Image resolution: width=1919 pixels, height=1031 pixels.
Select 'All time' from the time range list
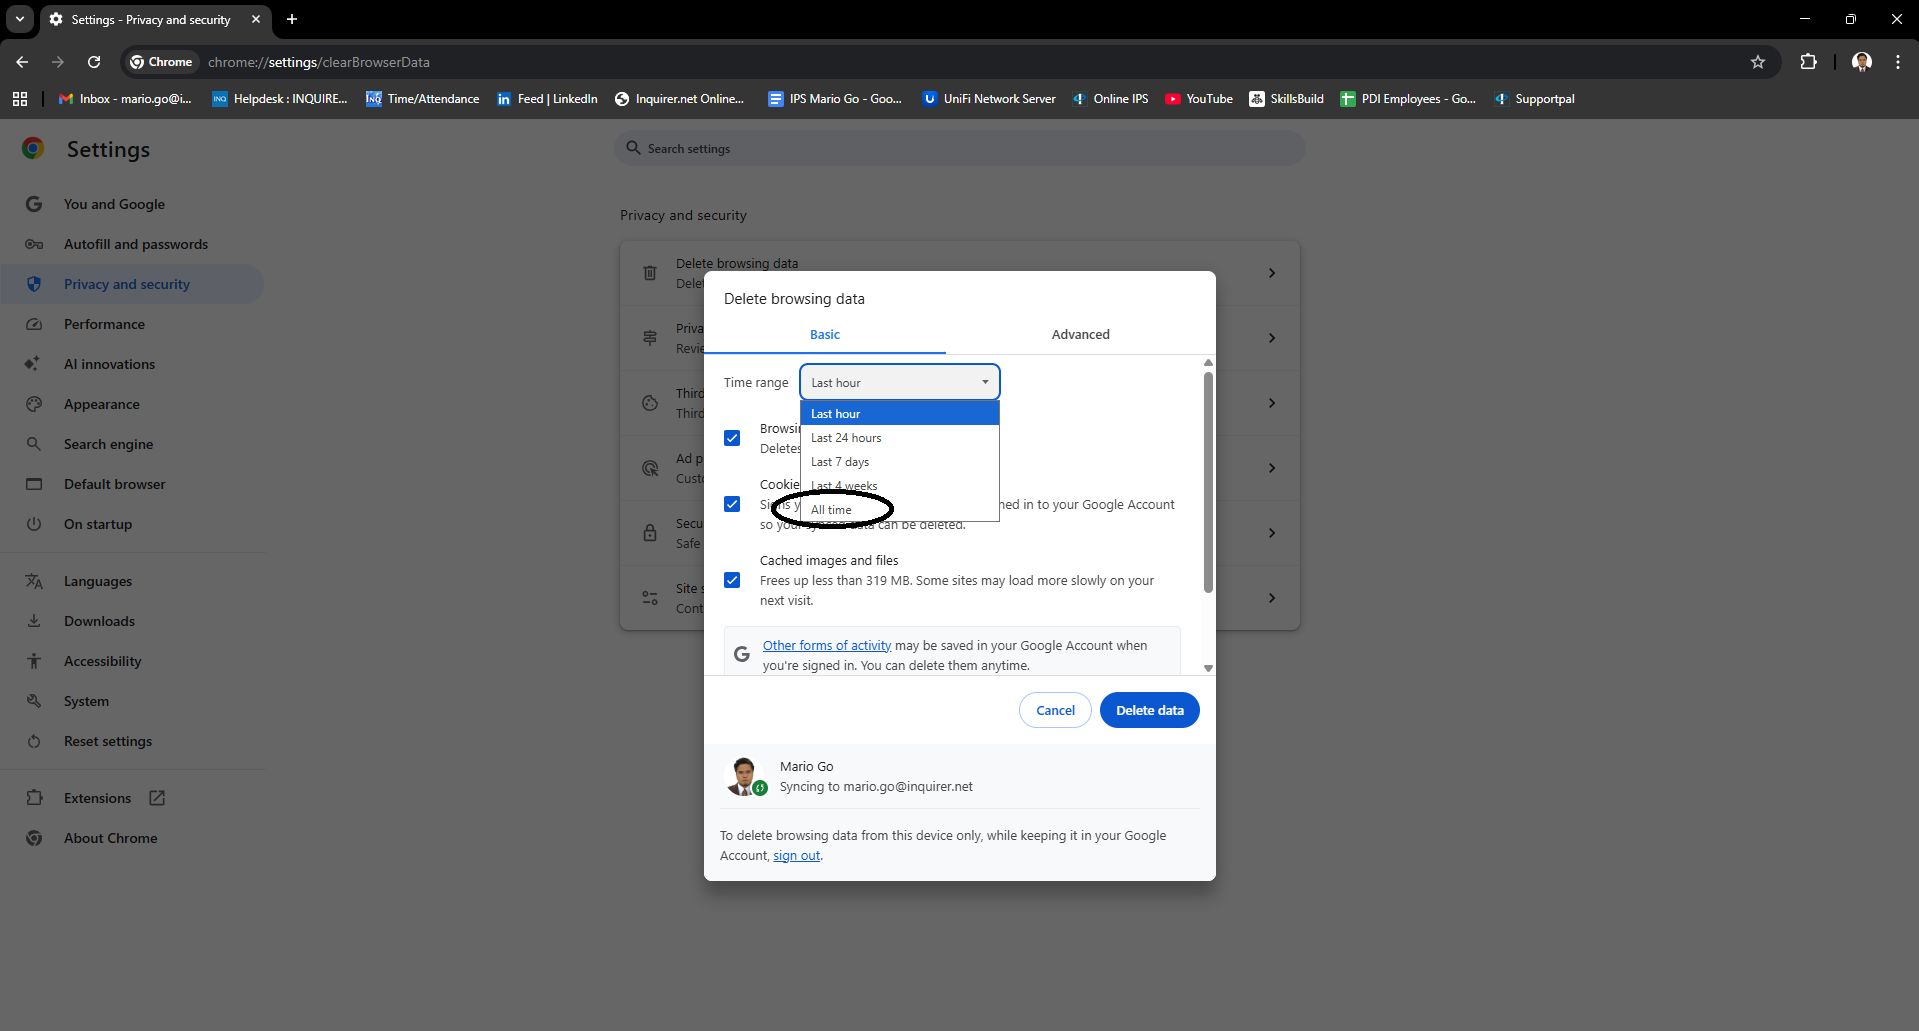832,510
